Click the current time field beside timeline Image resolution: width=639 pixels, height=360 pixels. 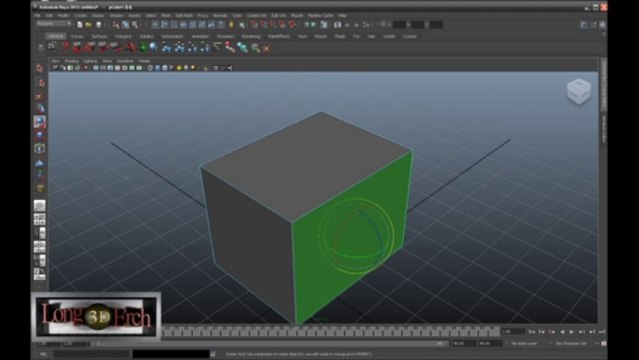[x=513, y=332]
